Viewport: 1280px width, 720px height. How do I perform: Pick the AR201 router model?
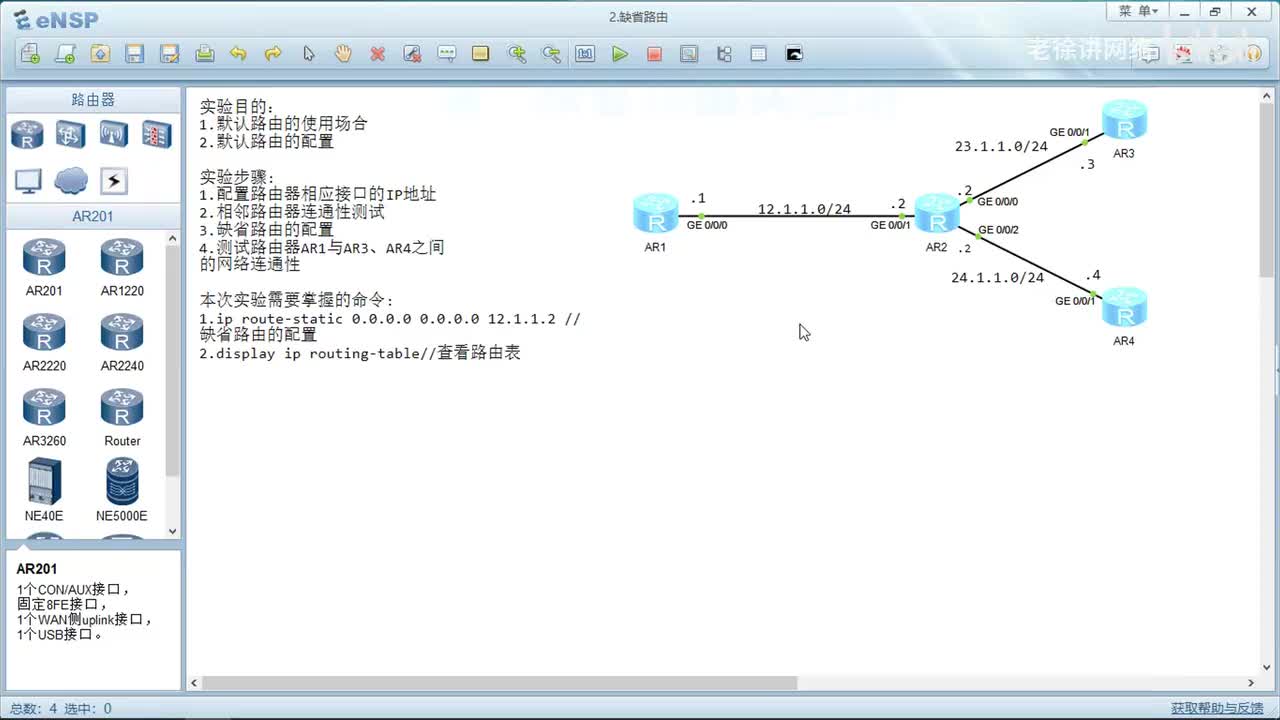pyautogui.click(x=44, y=267)
